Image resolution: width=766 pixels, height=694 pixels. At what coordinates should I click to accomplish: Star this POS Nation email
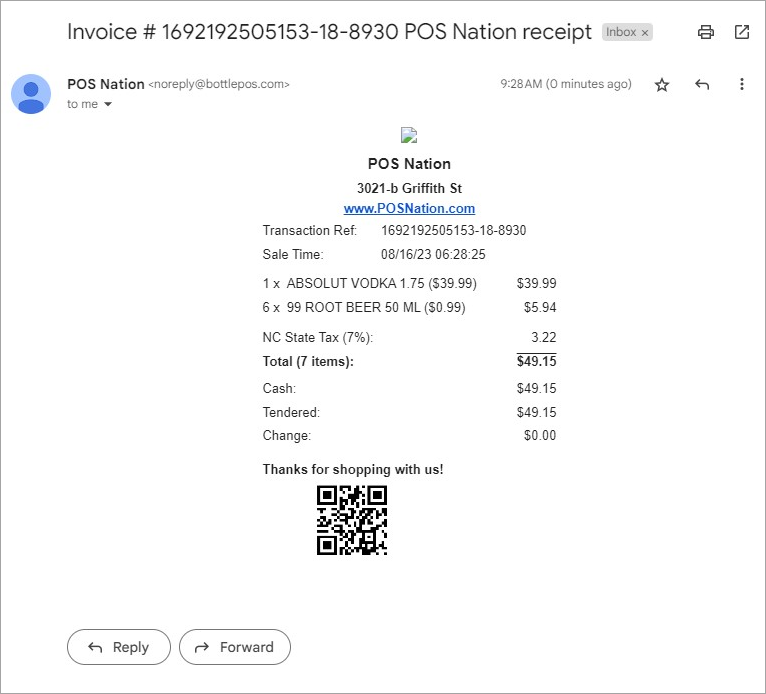coord(661,85)
